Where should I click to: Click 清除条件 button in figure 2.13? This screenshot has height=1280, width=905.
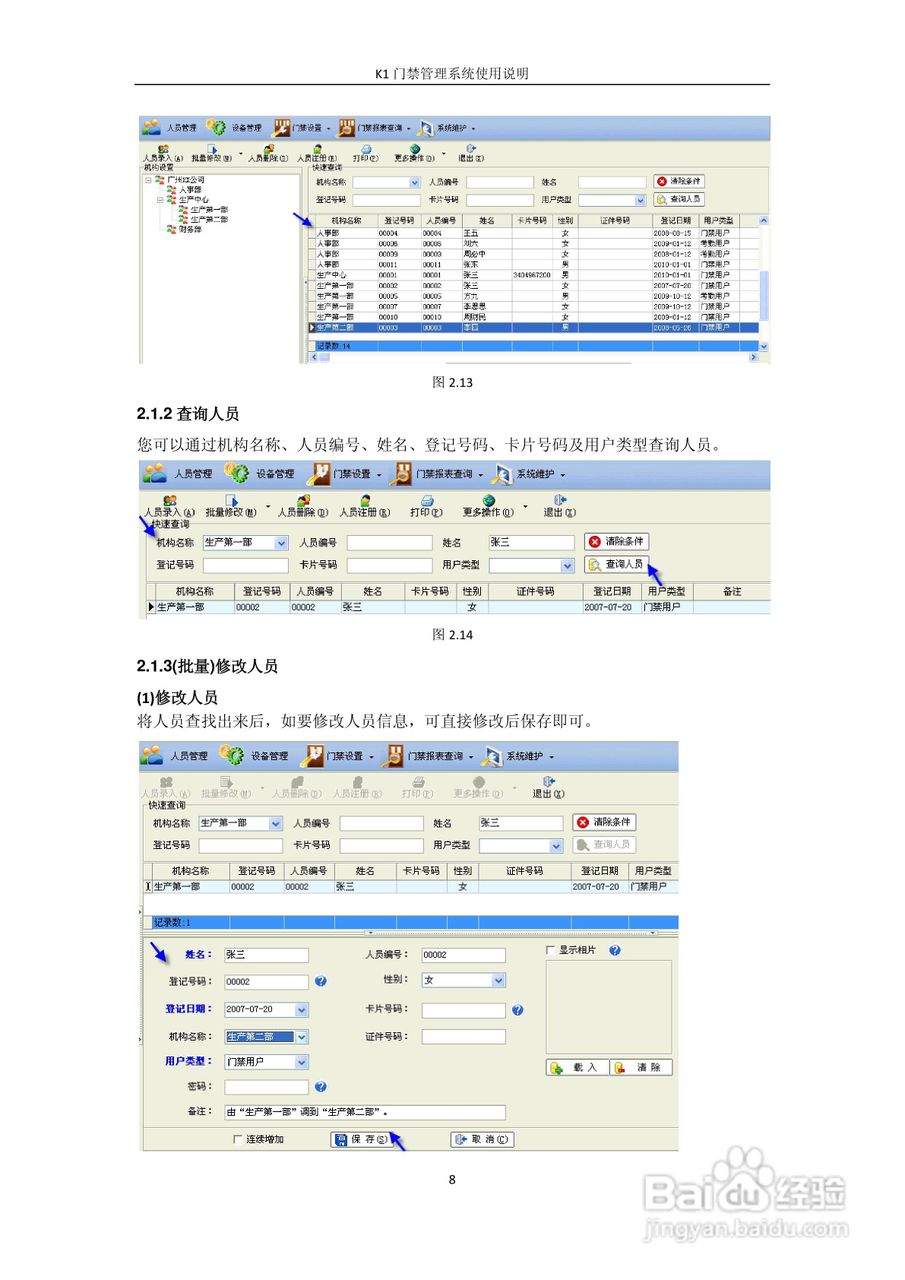679,182
